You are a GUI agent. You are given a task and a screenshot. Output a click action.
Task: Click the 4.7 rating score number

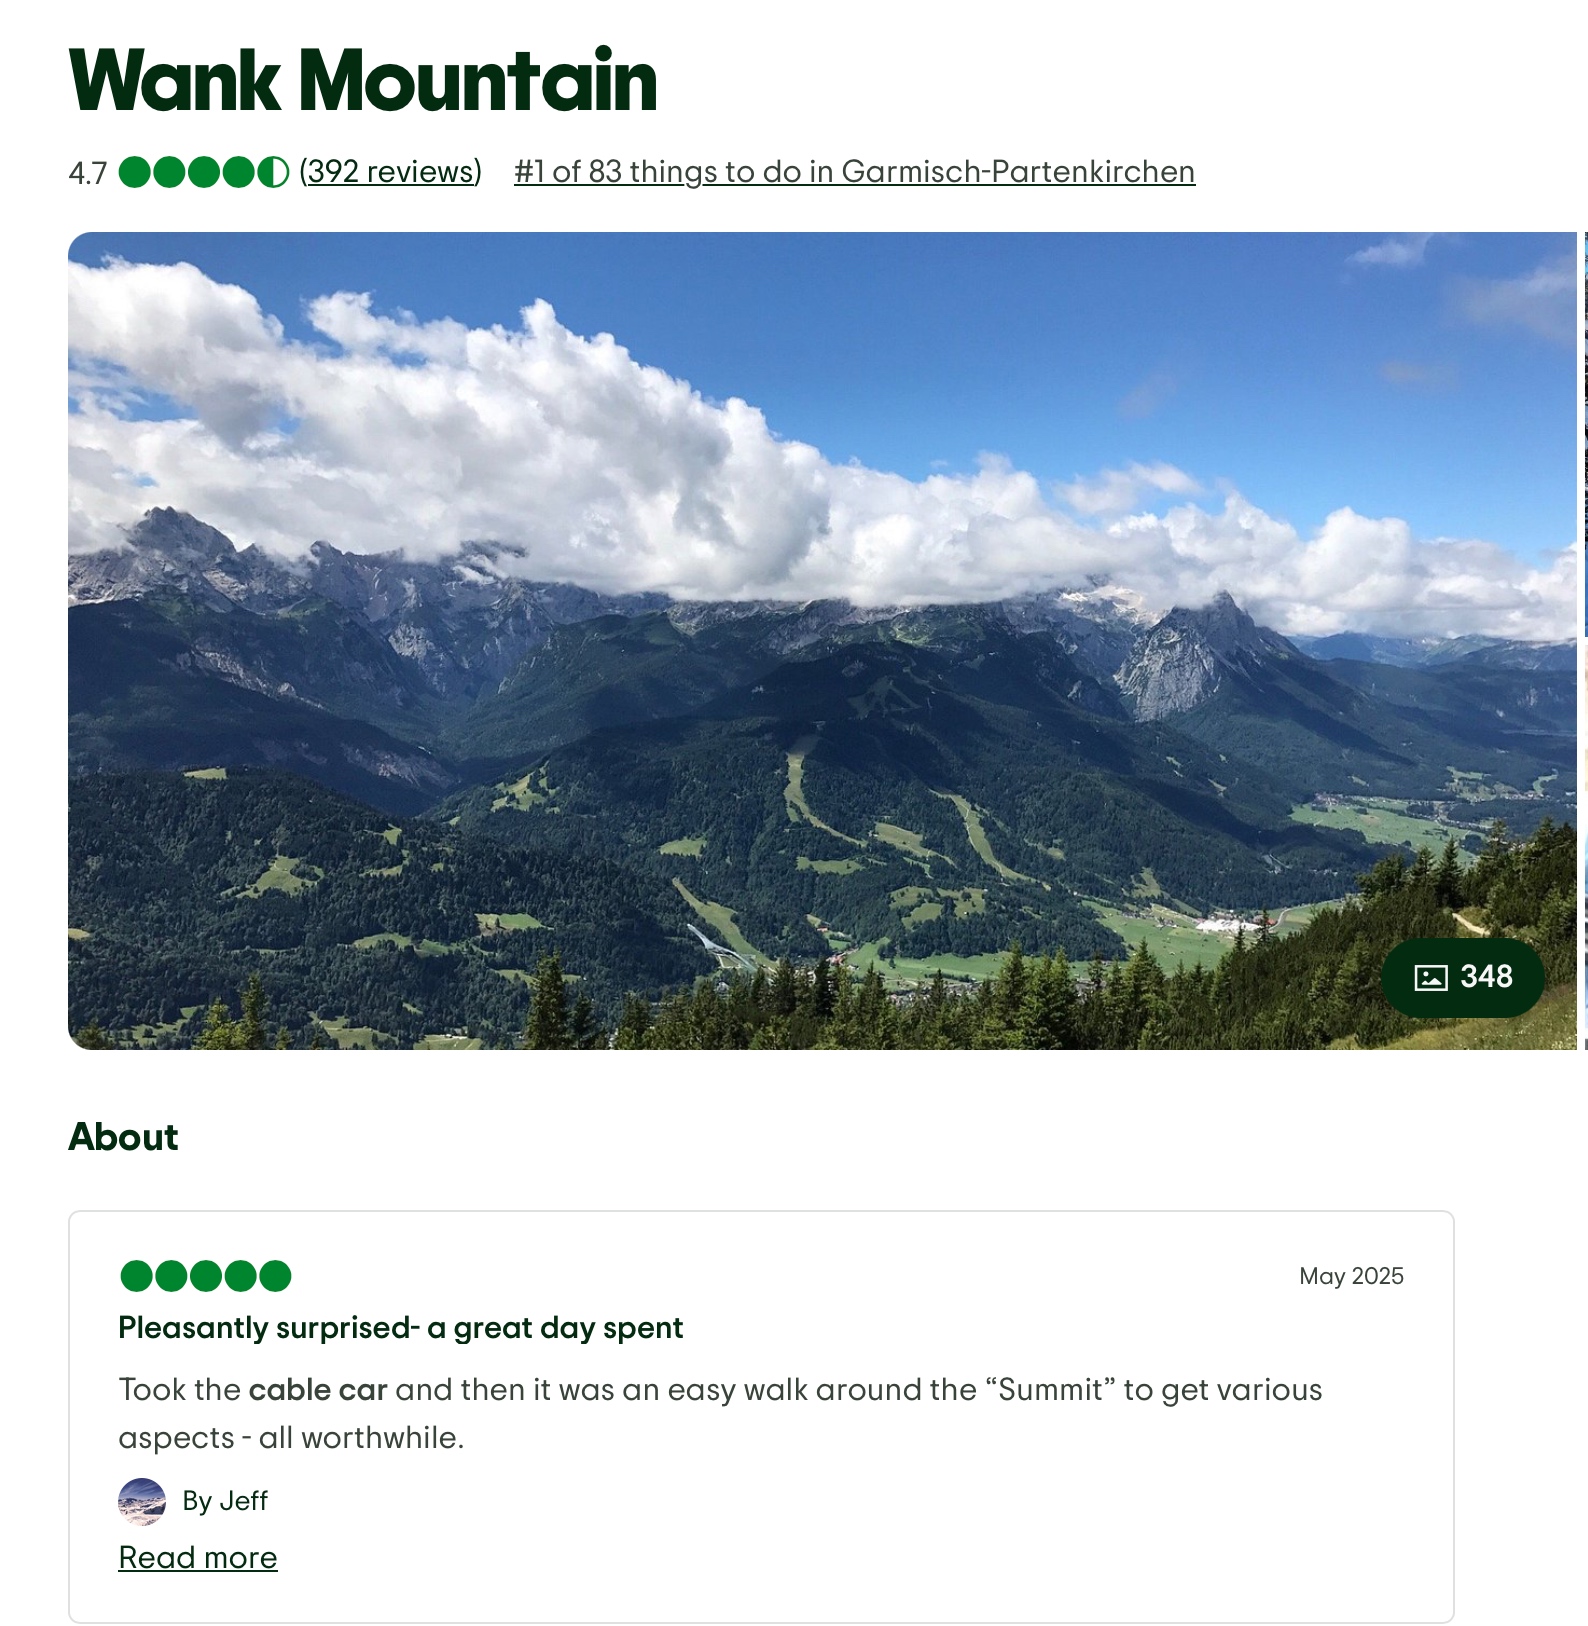point(87,173)
